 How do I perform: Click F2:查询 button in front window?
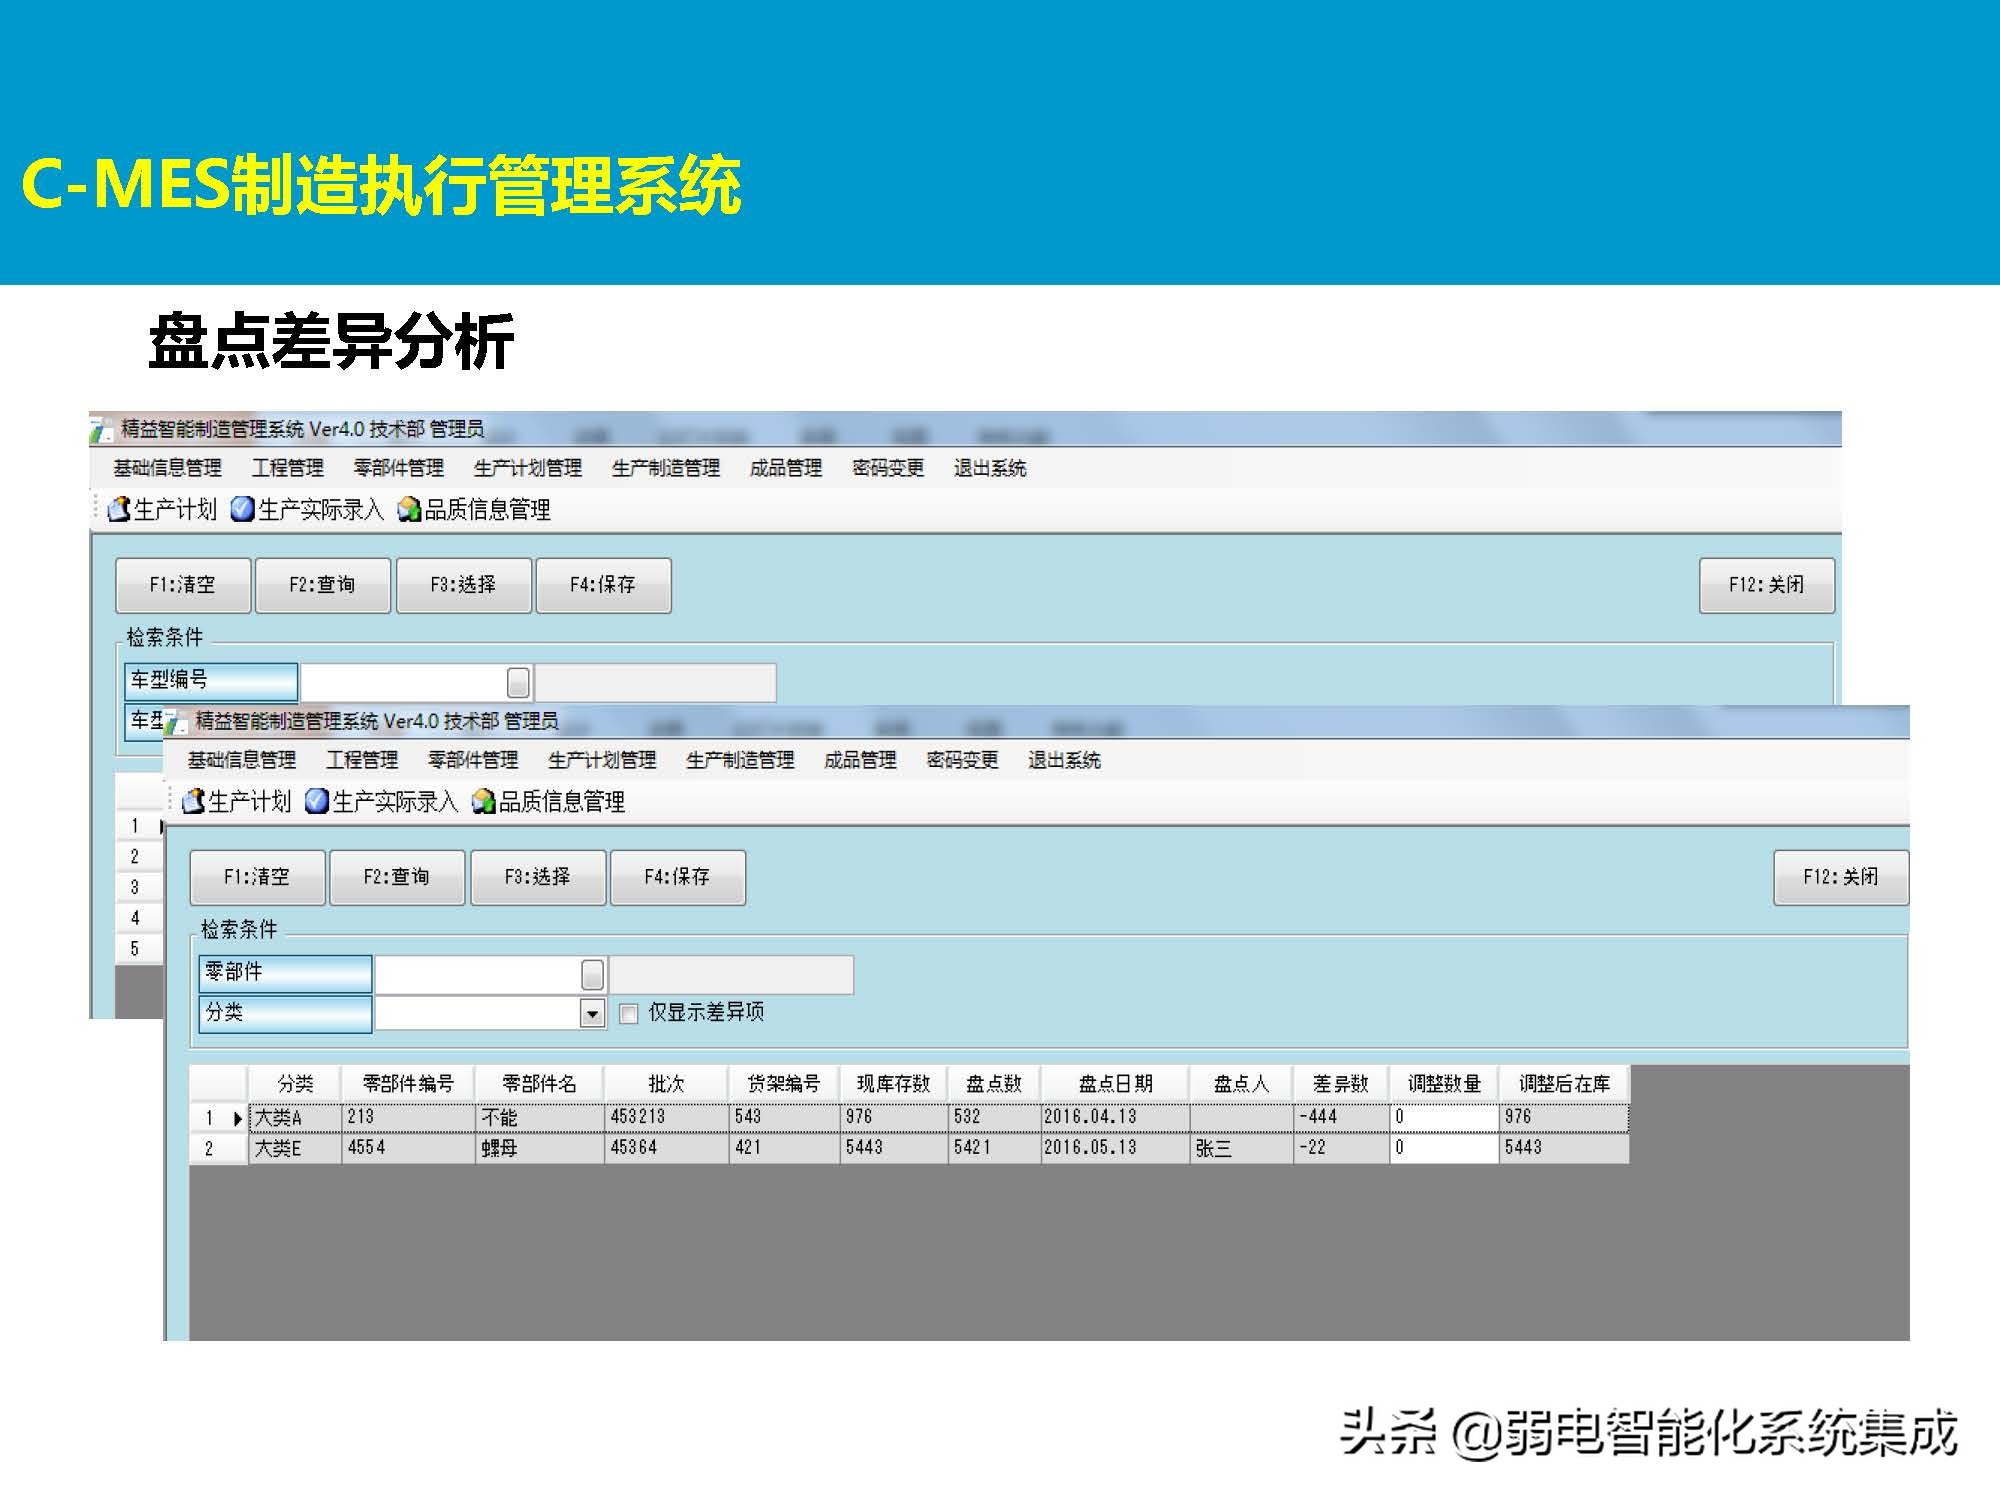coord(397,877)
